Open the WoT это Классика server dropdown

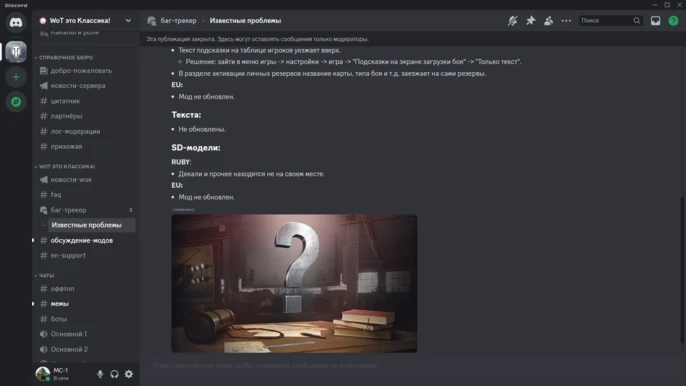click(x=86, y=21)
